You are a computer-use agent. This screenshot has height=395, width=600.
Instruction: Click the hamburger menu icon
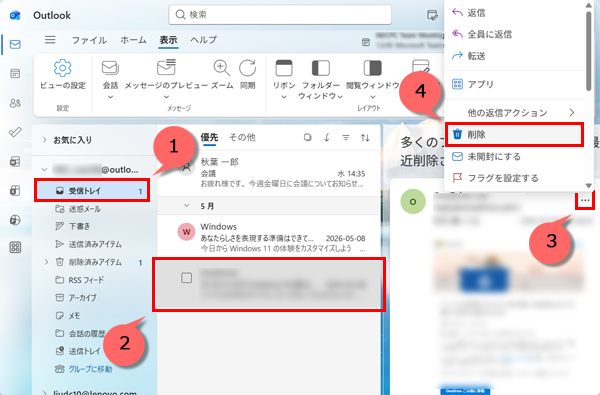coord(50,40)
